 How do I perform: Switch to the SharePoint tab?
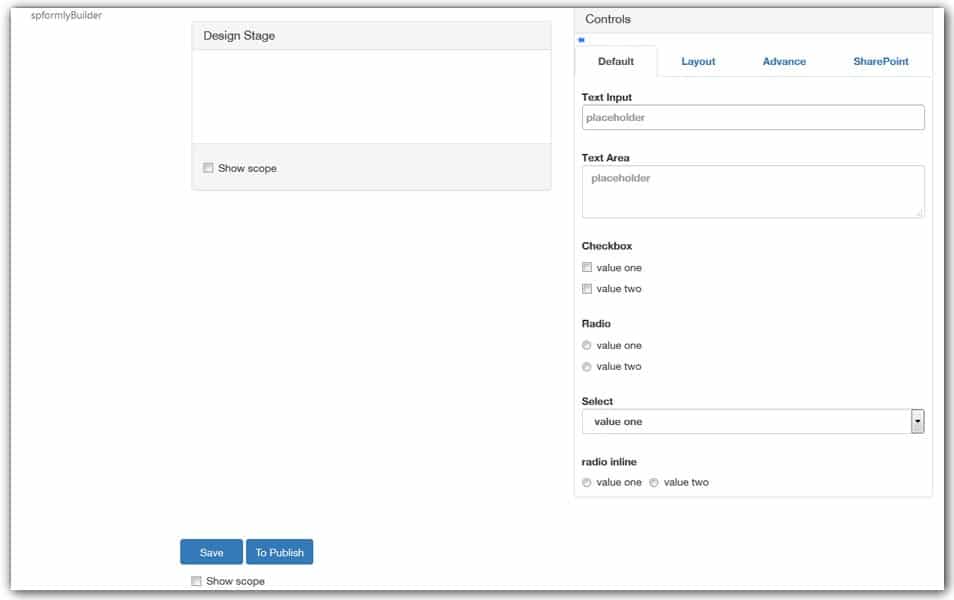pos(878,61)
